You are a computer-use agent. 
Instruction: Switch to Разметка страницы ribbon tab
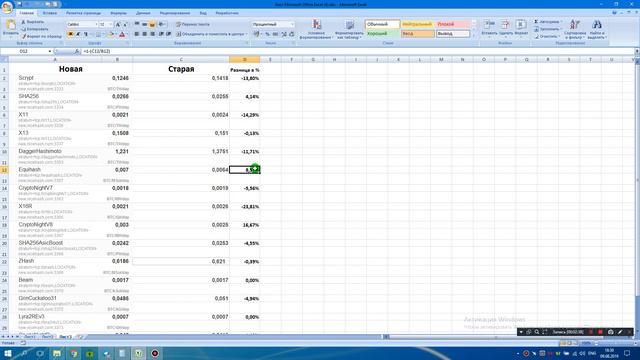pos(83,13)
